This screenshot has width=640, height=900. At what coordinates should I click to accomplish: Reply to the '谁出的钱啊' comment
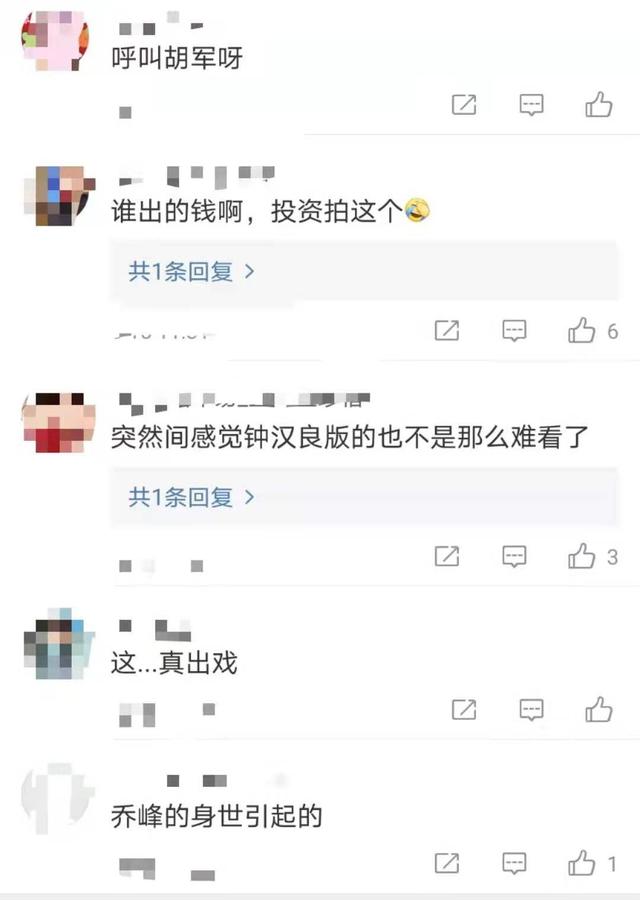(514, 331)
